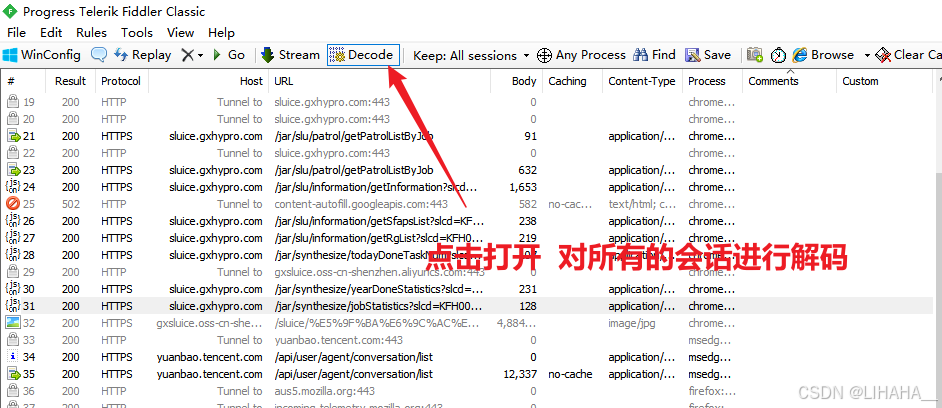Open the File menu
The height and width of the screenshot is (408, 942).
click(16, 33)
